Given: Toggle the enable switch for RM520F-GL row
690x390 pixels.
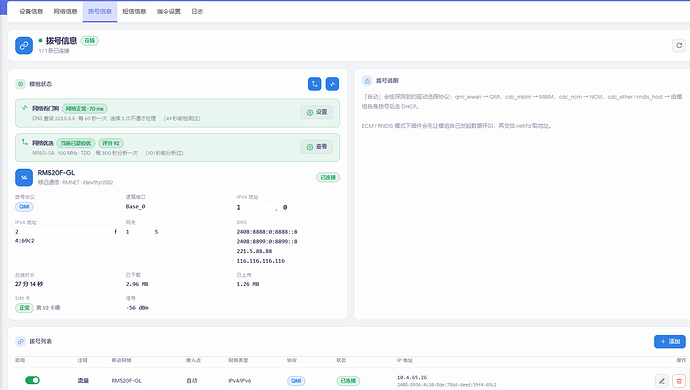Looking at the screenshot, I should (x=32, y=380).
